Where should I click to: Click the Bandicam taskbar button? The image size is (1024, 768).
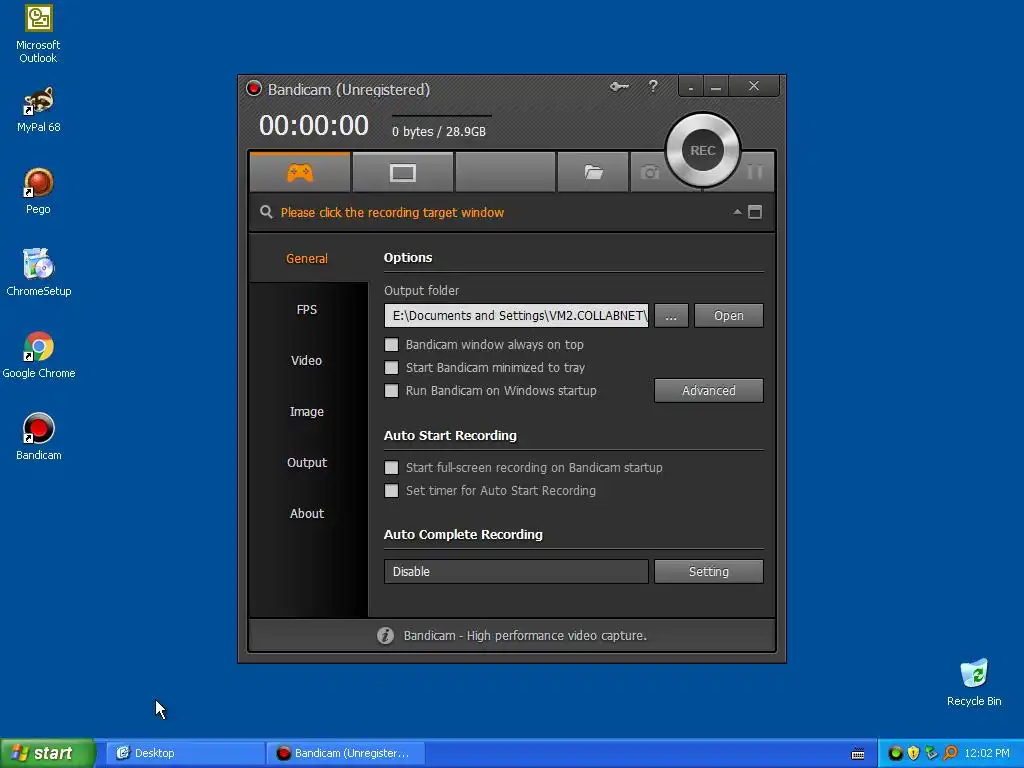(x=346, y=753)
